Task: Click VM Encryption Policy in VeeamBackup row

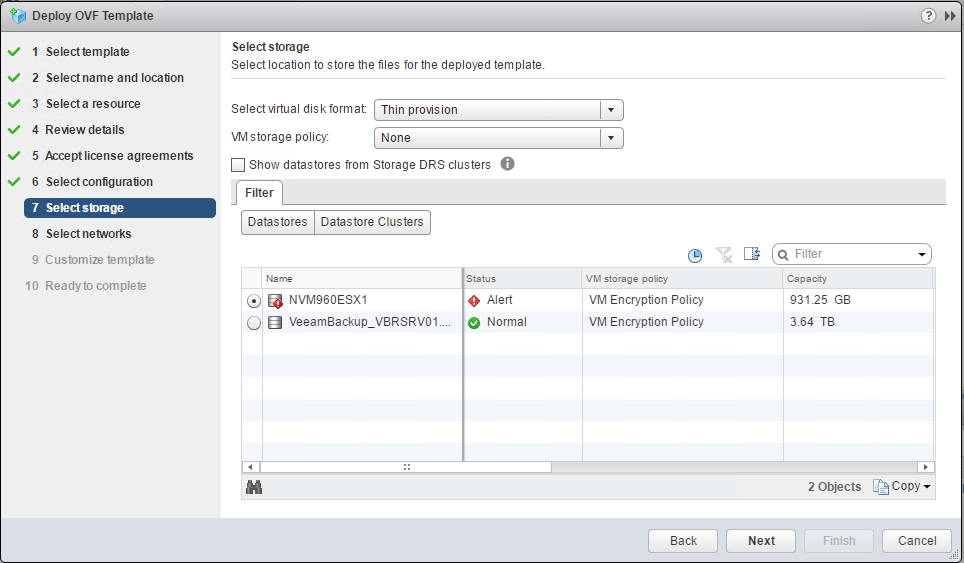Action: pos(646,322)
